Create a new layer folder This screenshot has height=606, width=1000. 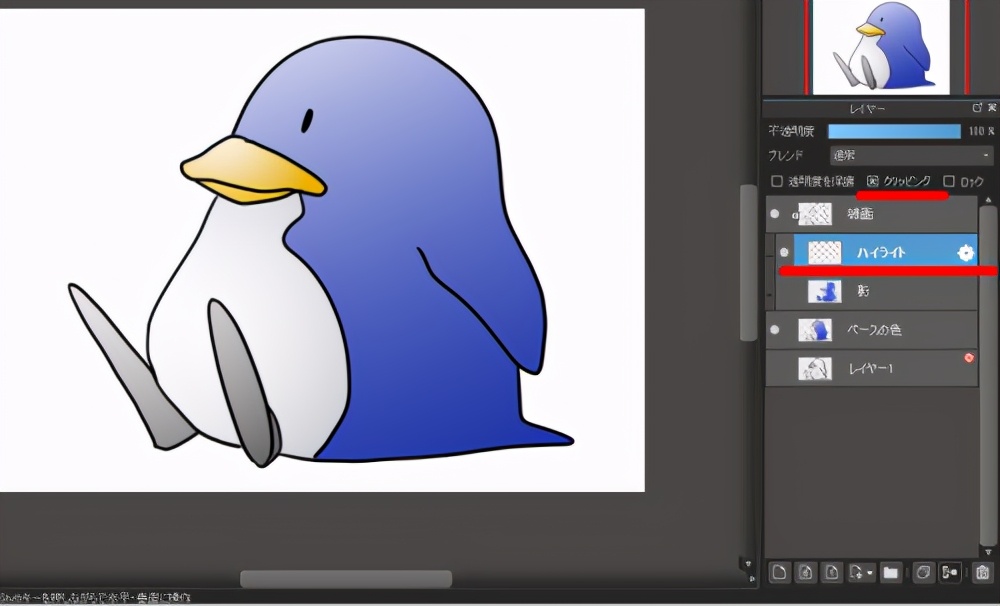[x=890, y=572]
